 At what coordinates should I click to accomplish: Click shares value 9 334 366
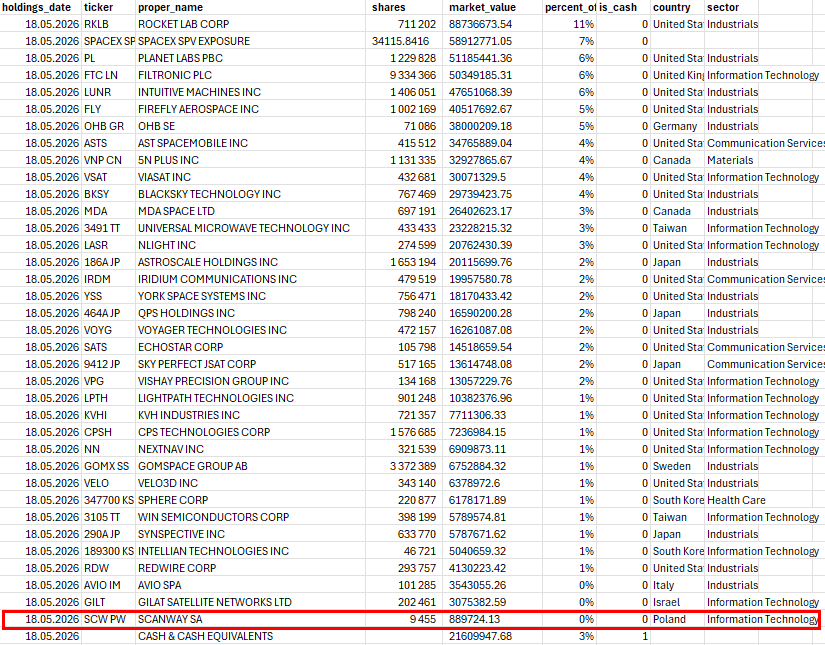pyautogui.click(x=404, y=75)
